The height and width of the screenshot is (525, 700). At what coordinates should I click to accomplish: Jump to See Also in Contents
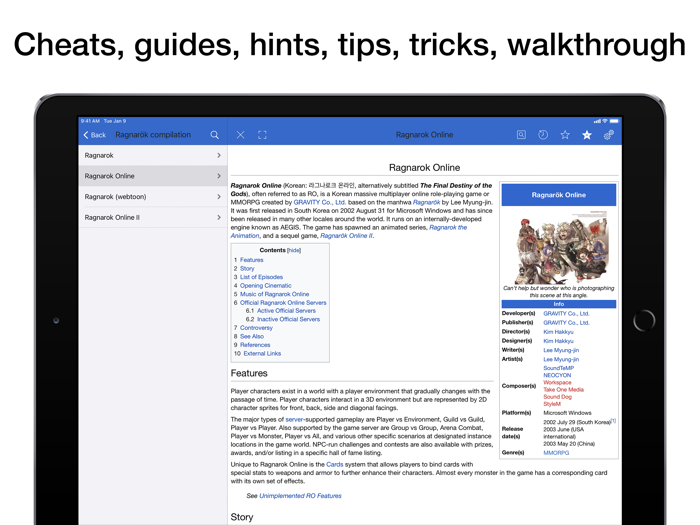(x=252, y=336)
